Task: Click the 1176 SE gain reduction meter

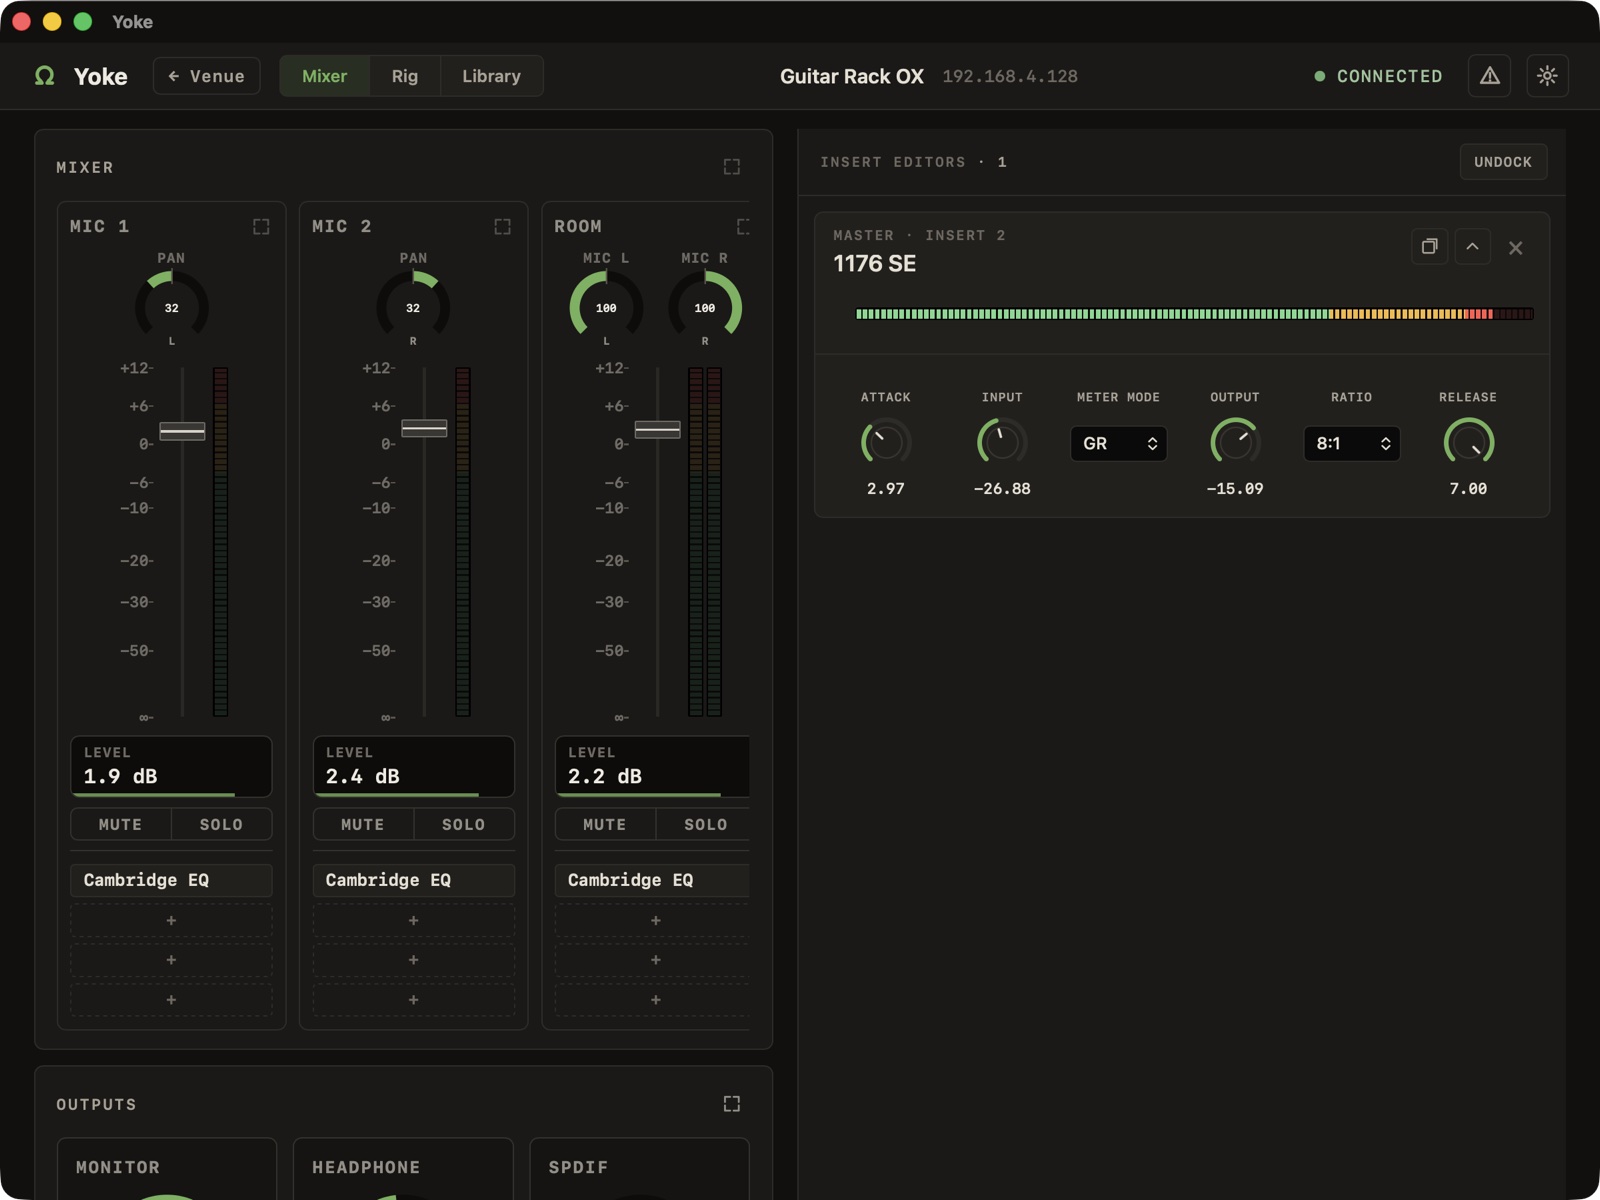Action: click(1194, 314)
